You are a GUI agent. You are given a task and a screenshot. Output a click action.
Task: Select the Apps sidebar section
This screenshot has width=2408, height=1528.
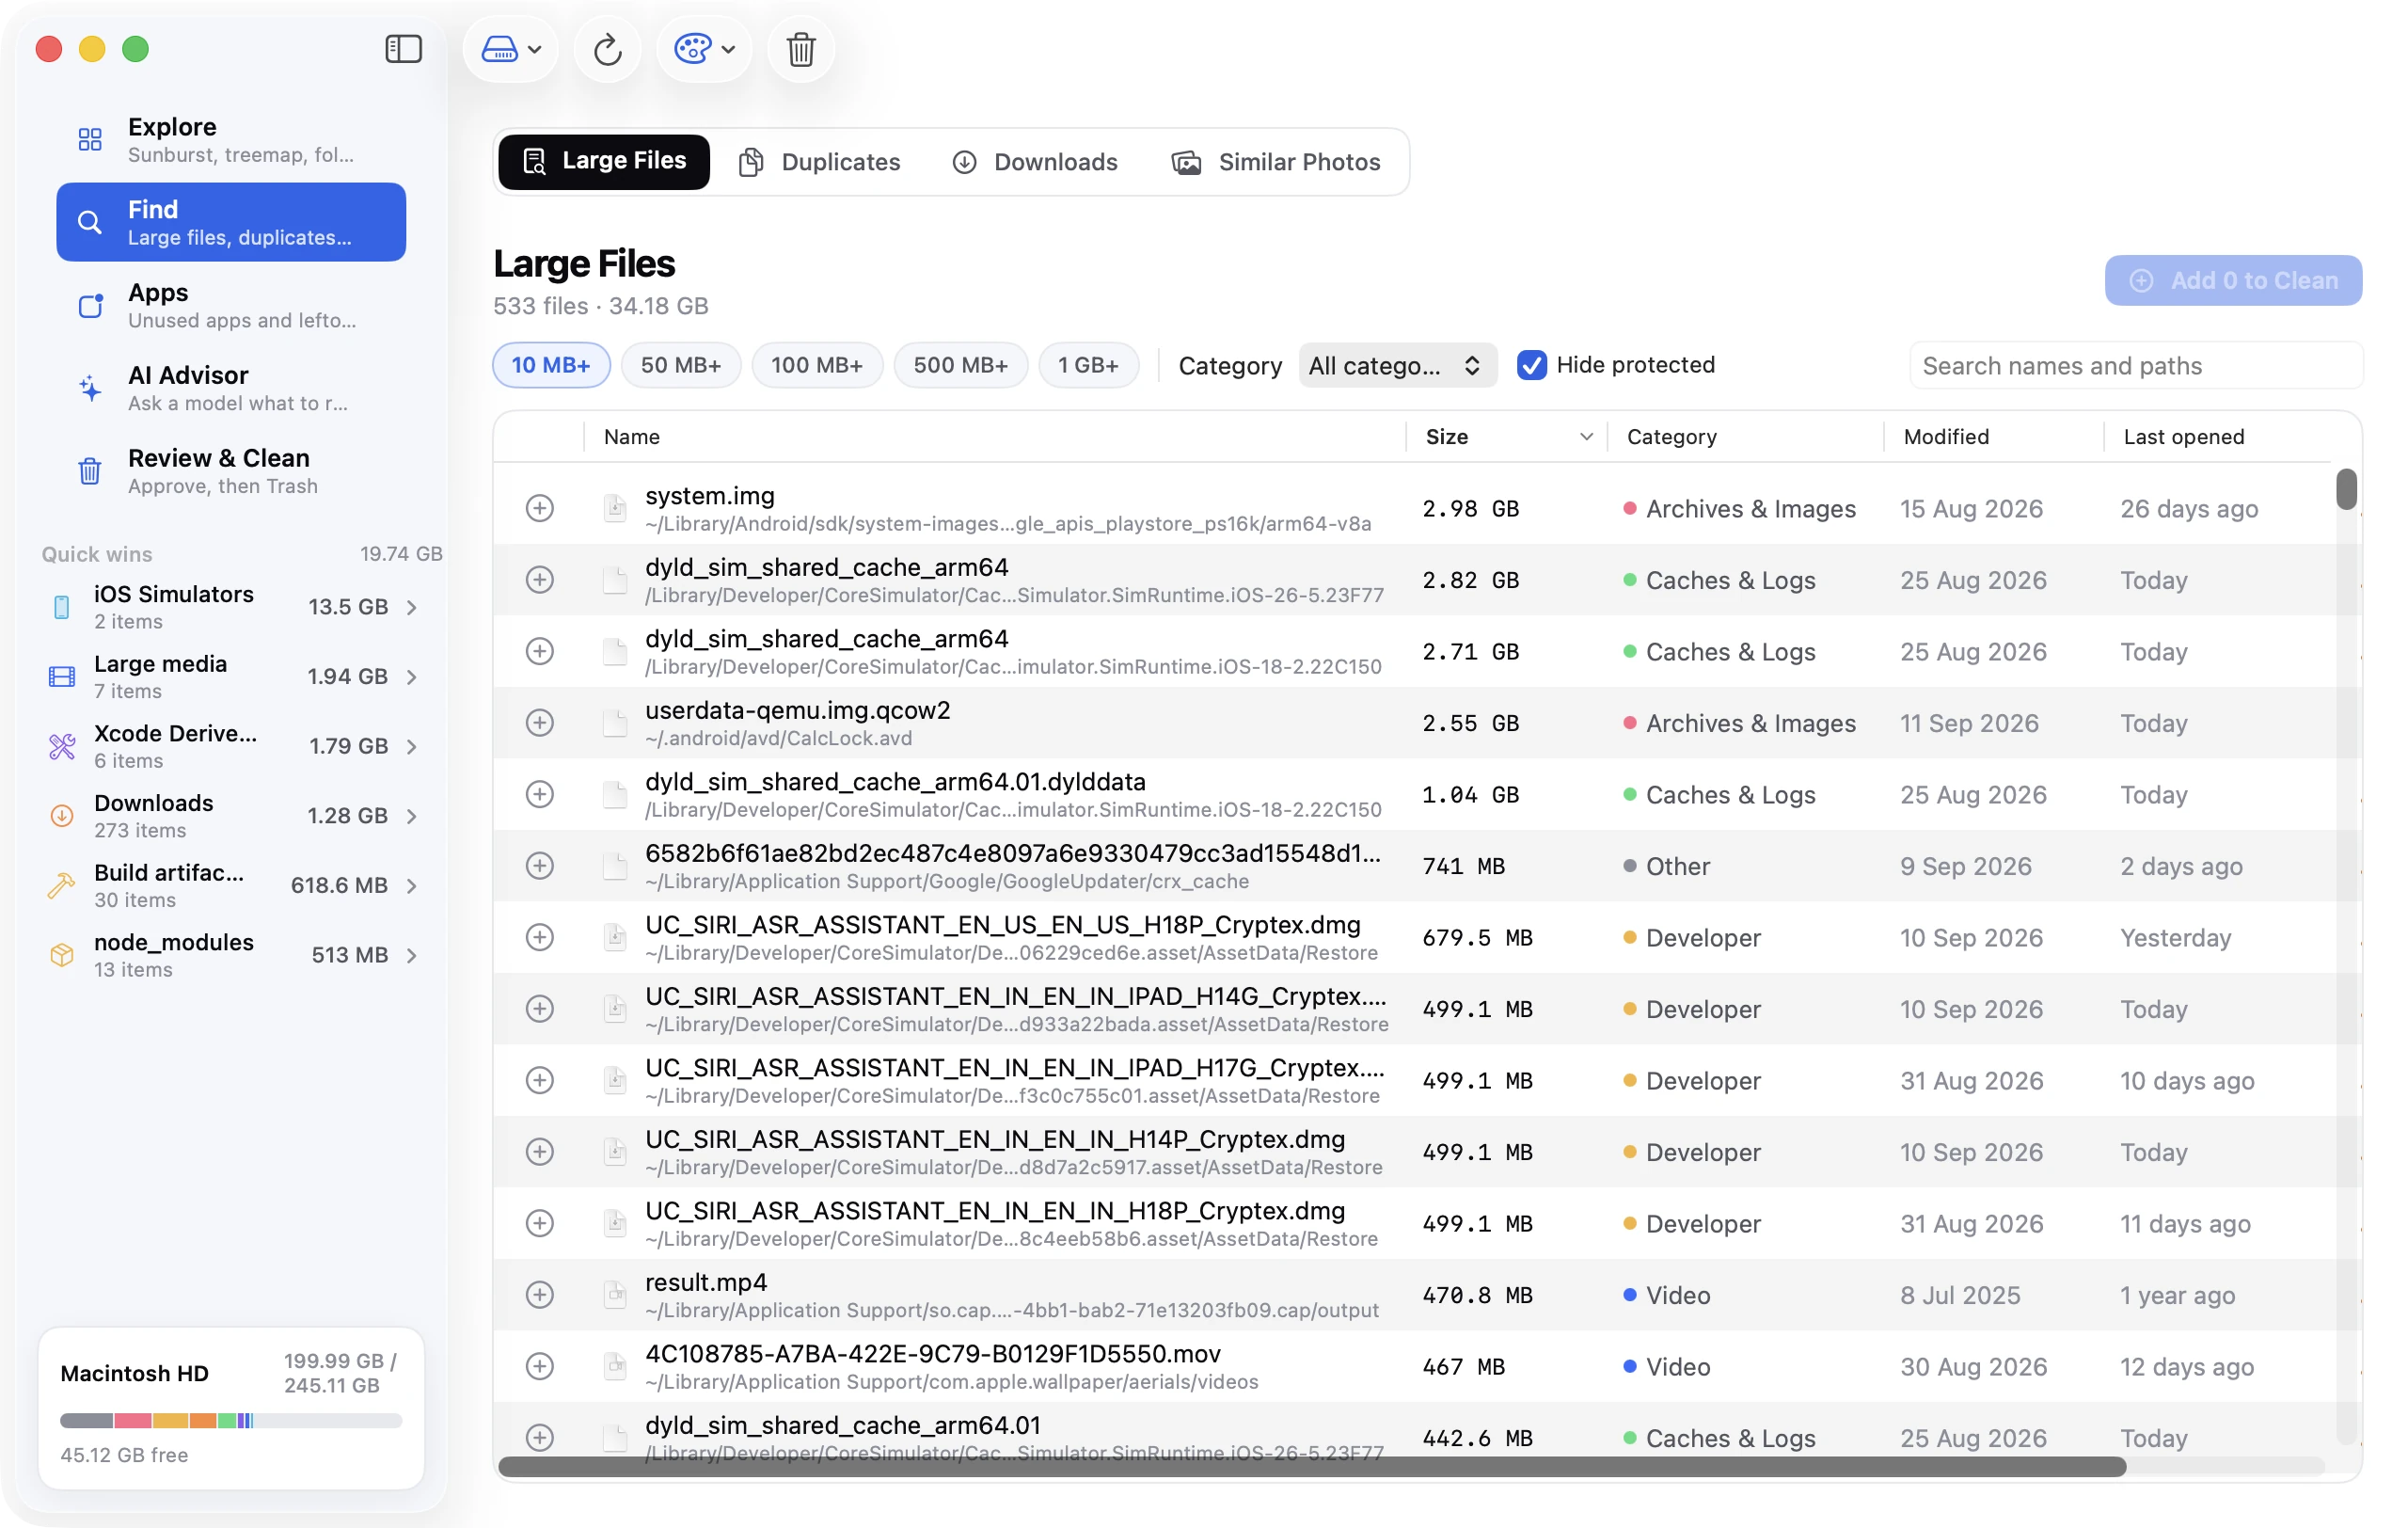coord(231,305)
